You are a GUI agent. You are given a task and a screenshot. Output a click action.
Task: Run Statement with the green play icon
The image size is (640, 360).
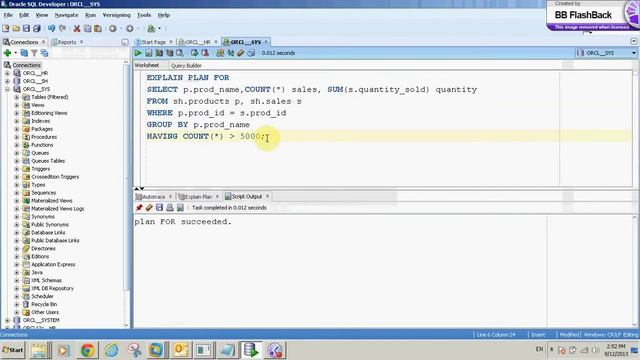[138, 53]
